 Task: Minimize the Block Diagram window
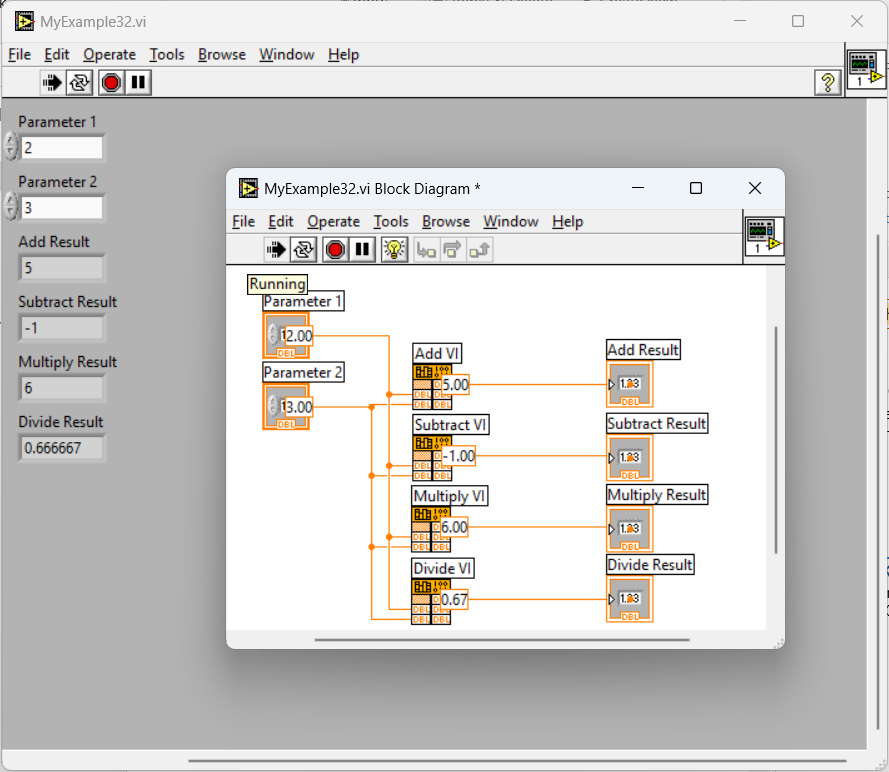638,188
